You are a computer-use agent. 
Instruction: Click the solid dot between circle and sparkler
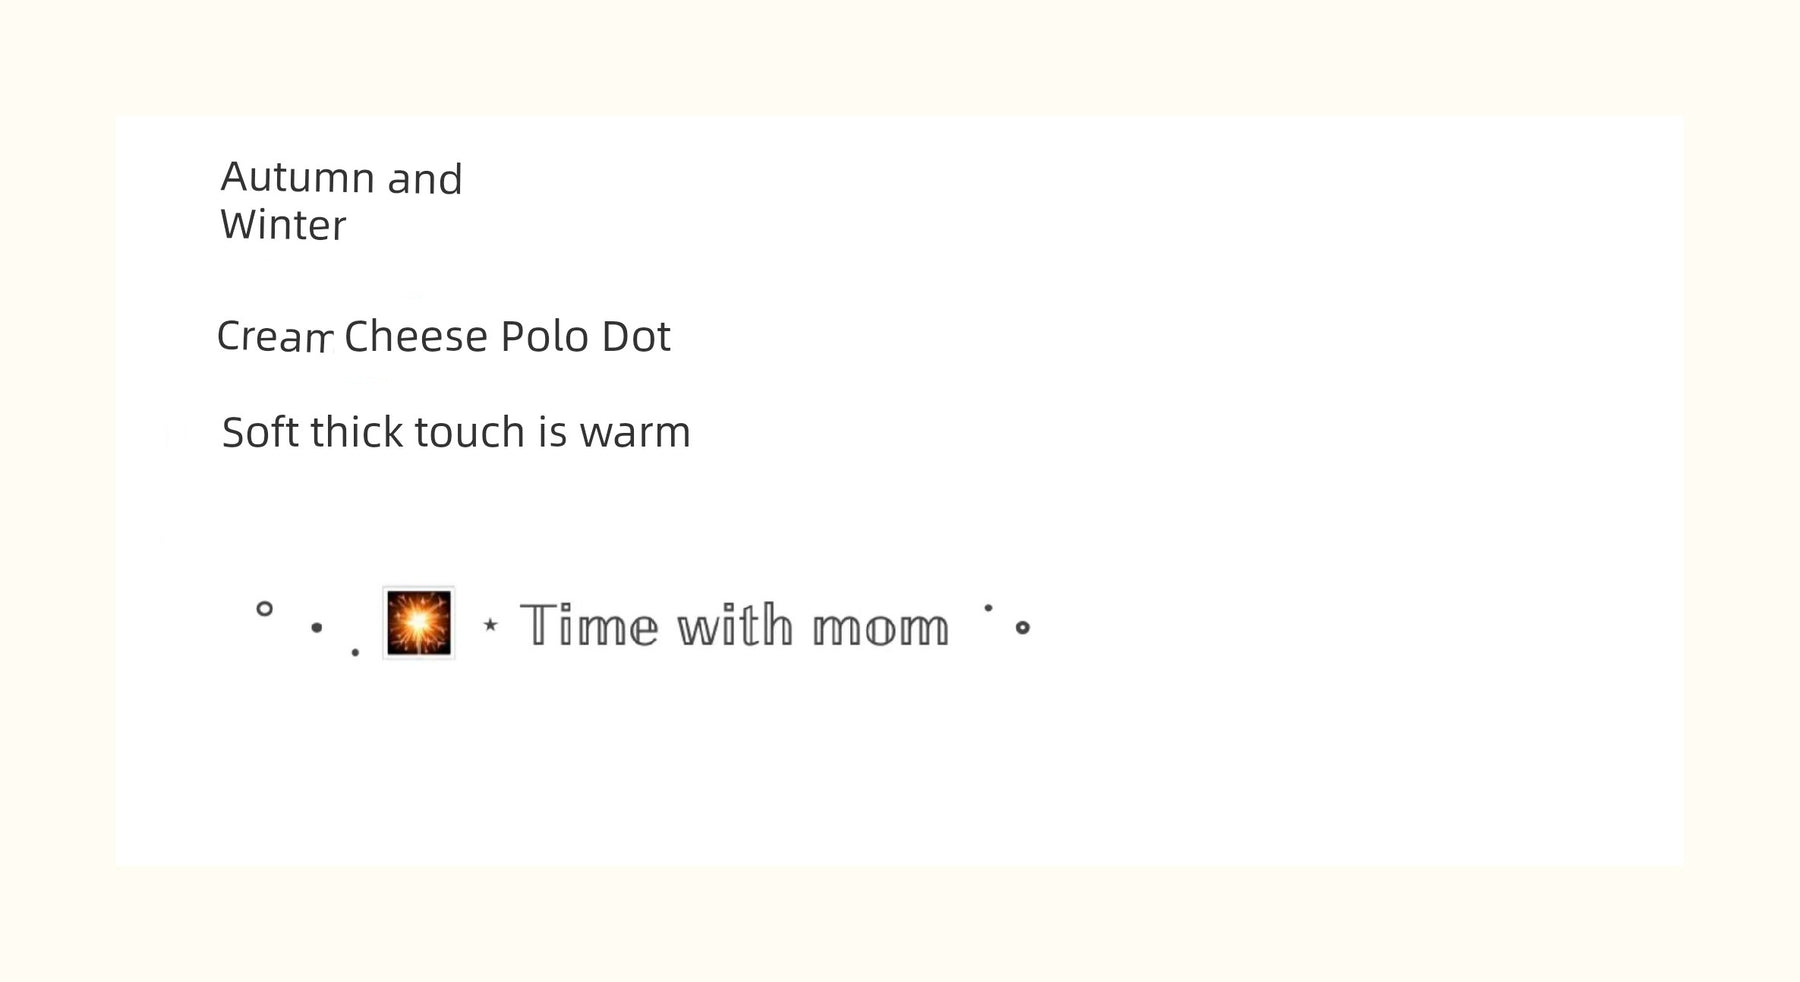click(317, 628)
